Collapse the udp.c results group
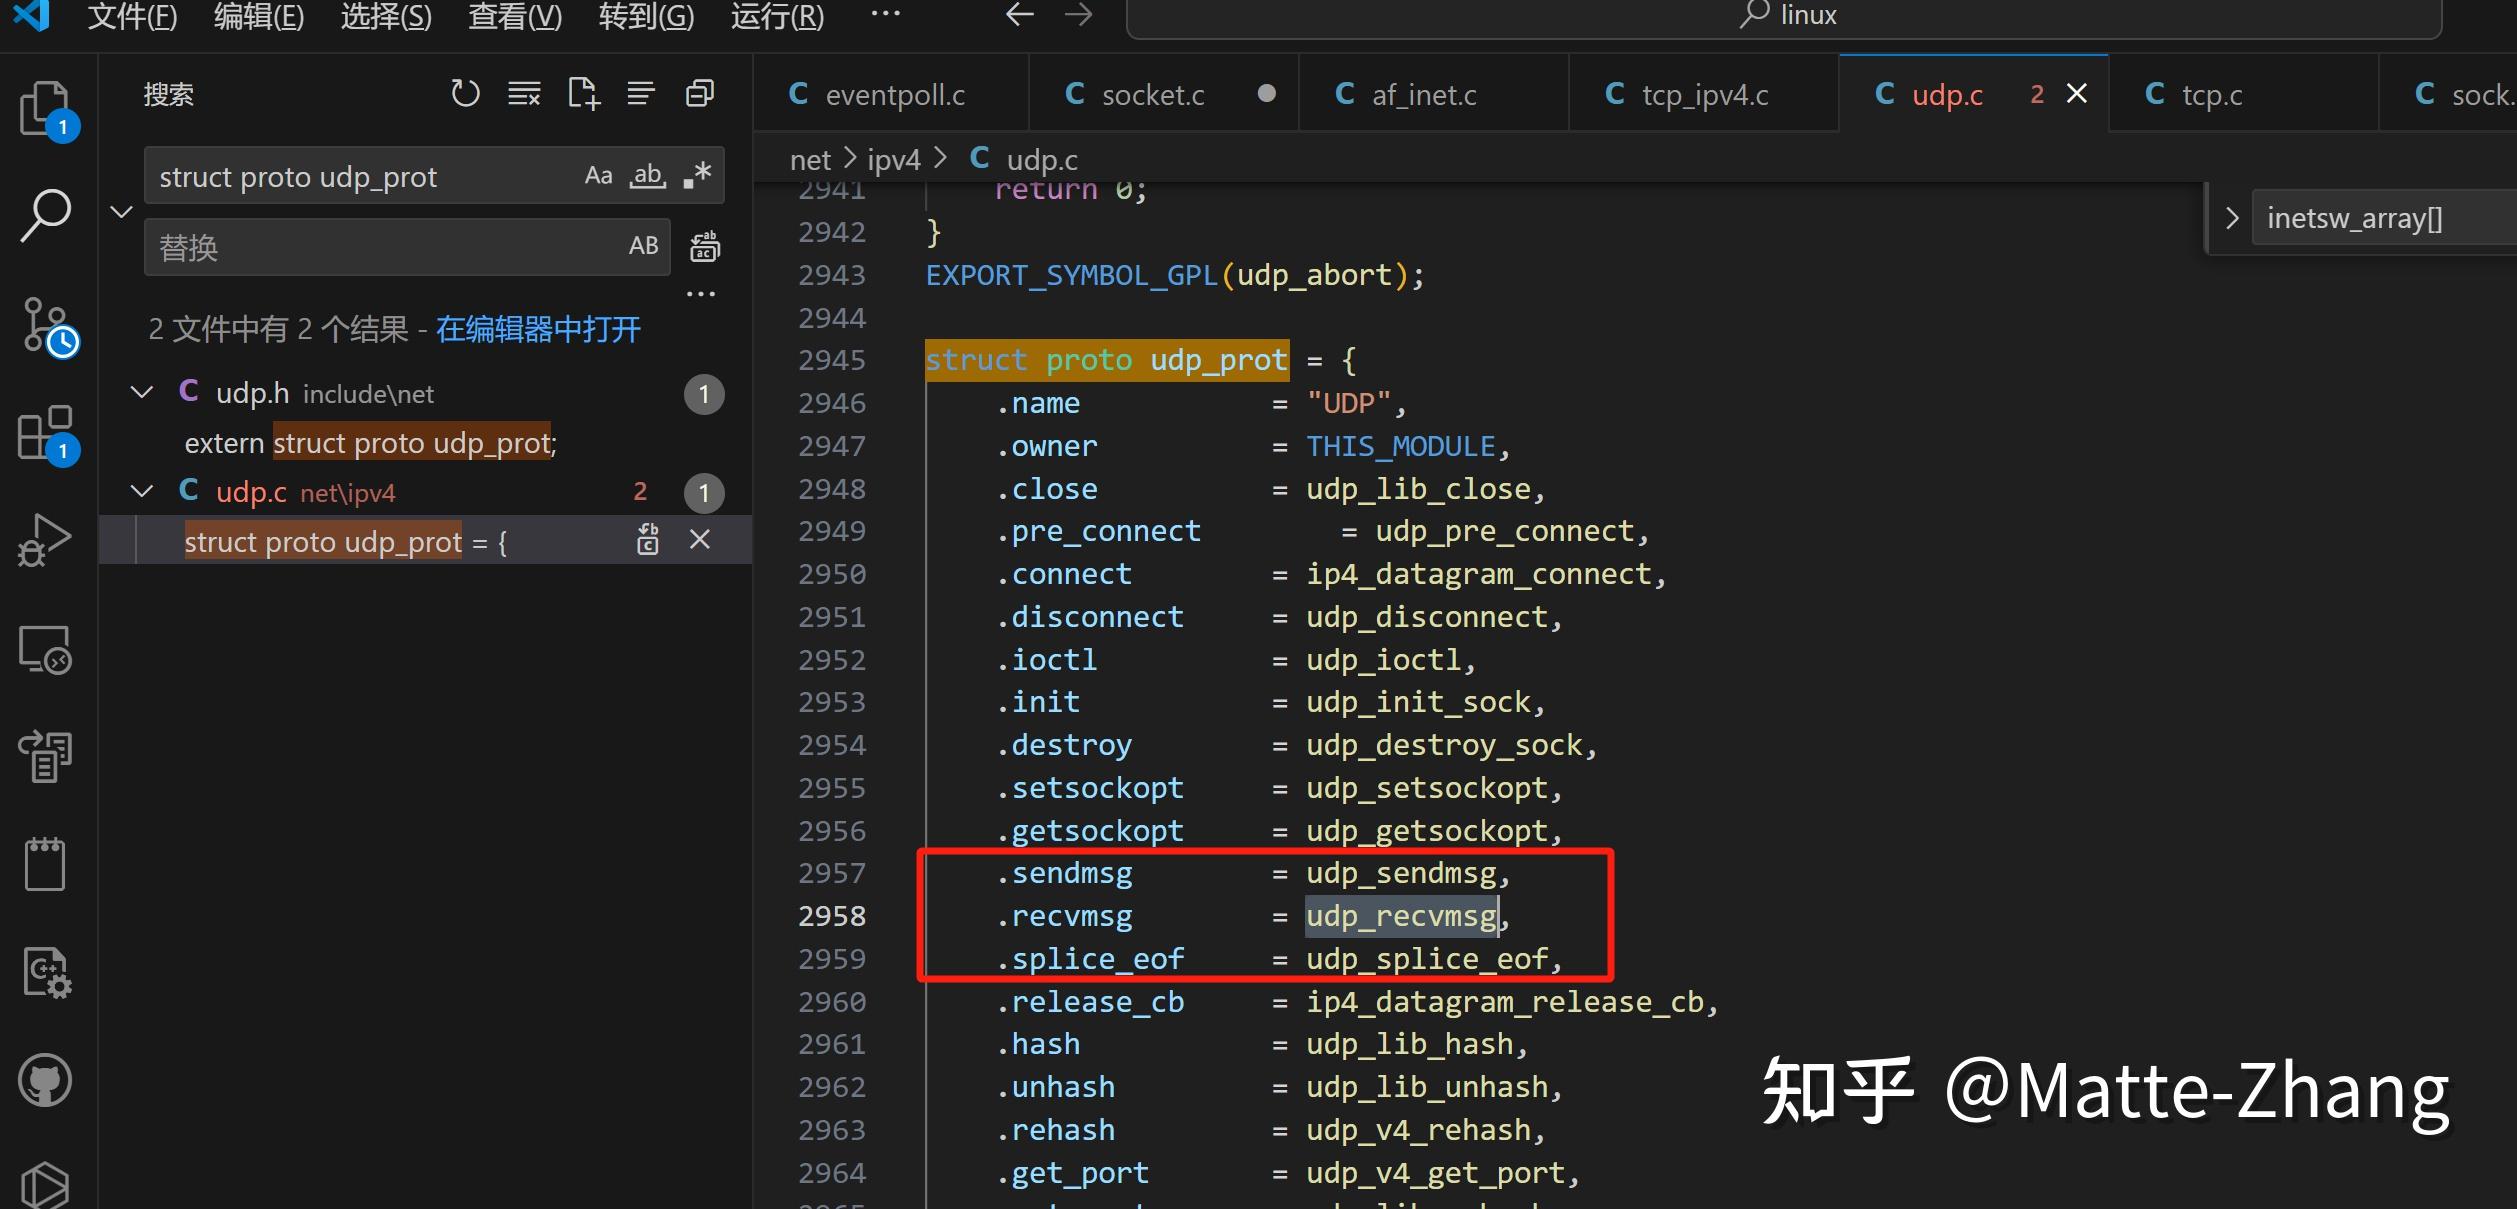This screenshot has width=2517, height=1209. pos(142,491)
